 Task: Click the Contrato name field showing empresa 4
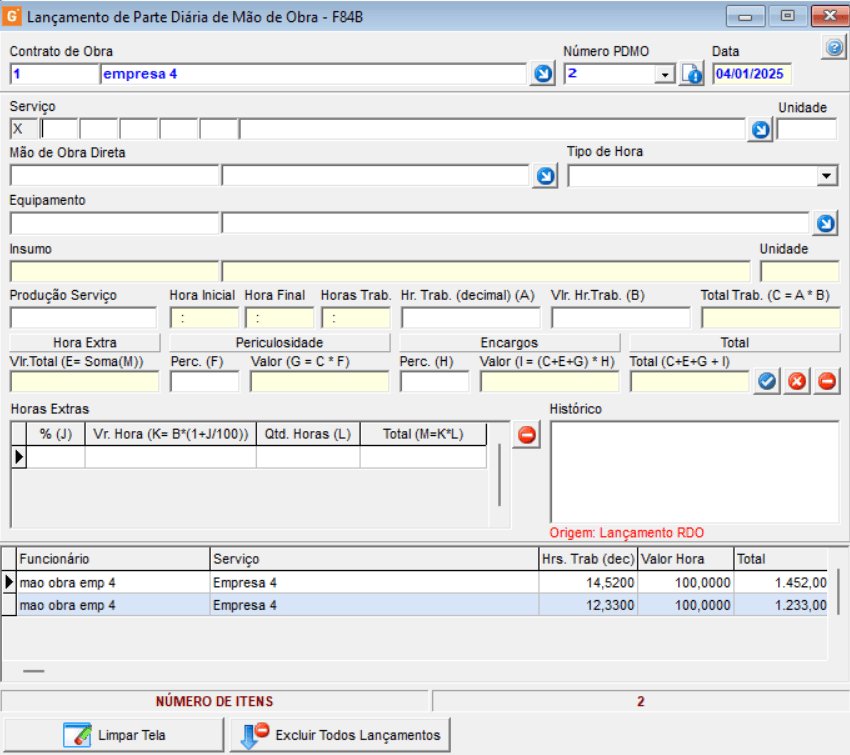pyautogui.click(x=313, y=74)
